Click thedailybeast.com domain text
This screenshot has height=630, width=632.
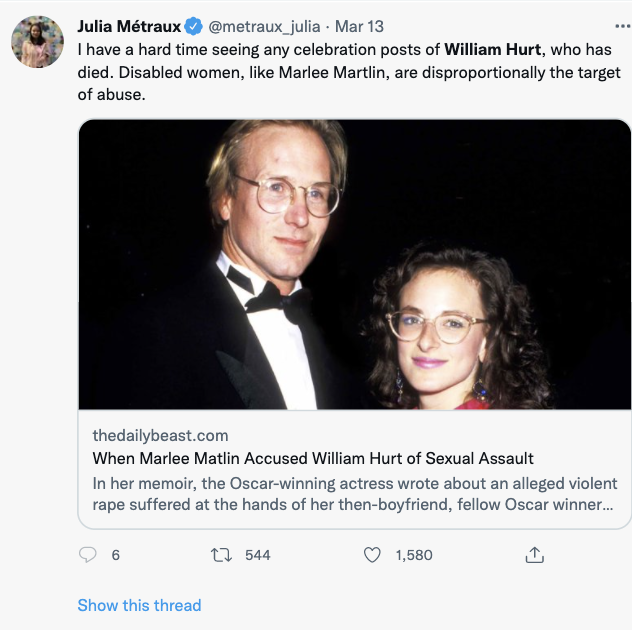tap(160, 435)
